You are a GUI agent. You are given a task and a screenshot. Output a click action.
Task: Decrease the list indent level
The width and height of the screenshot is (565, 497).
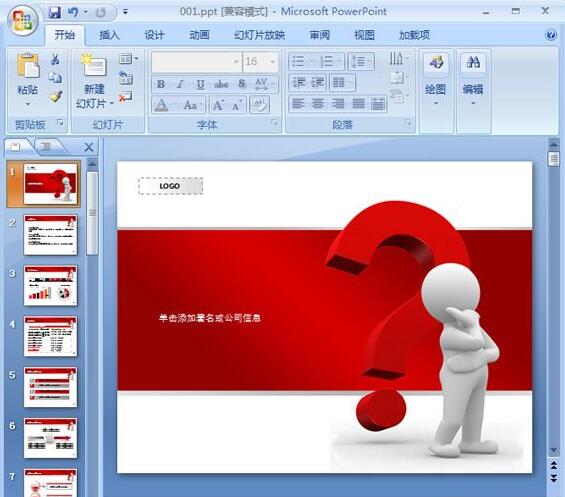pyautogui.click(x=299, y=83)
